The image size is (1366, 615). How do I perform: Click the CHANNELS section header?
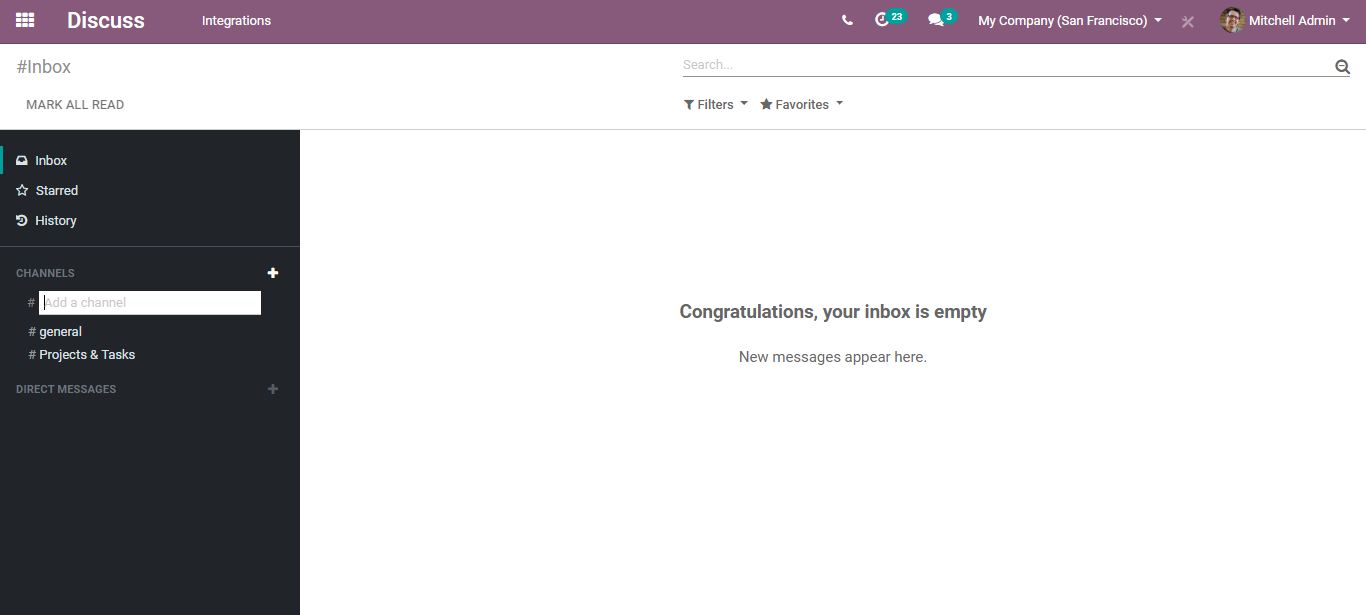click(45, 273)
